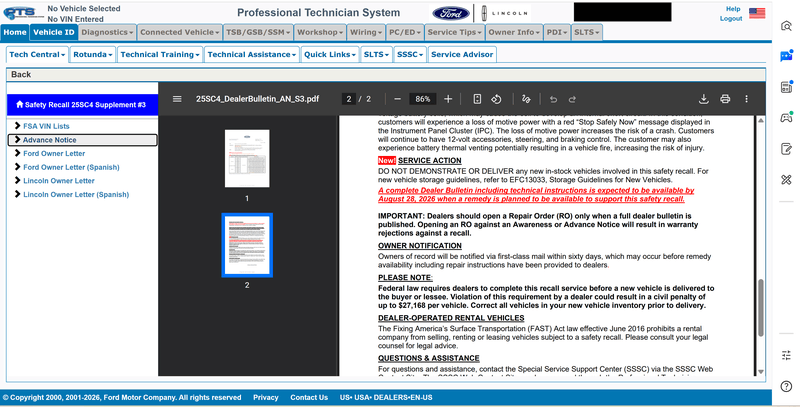Open the Tech Central dropdown
Screen dimensions: 800x407
point(37,55)
